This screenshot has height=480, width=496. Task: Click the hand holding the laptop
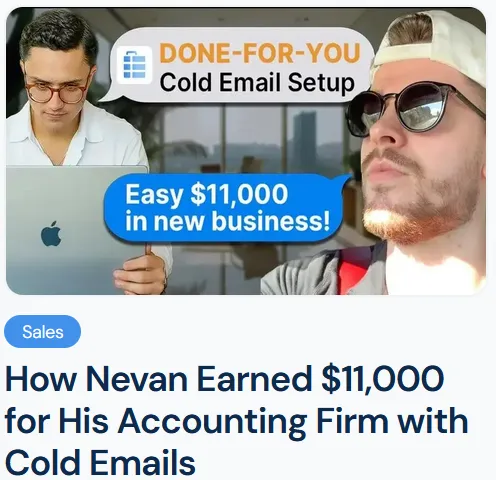point(141,272)
